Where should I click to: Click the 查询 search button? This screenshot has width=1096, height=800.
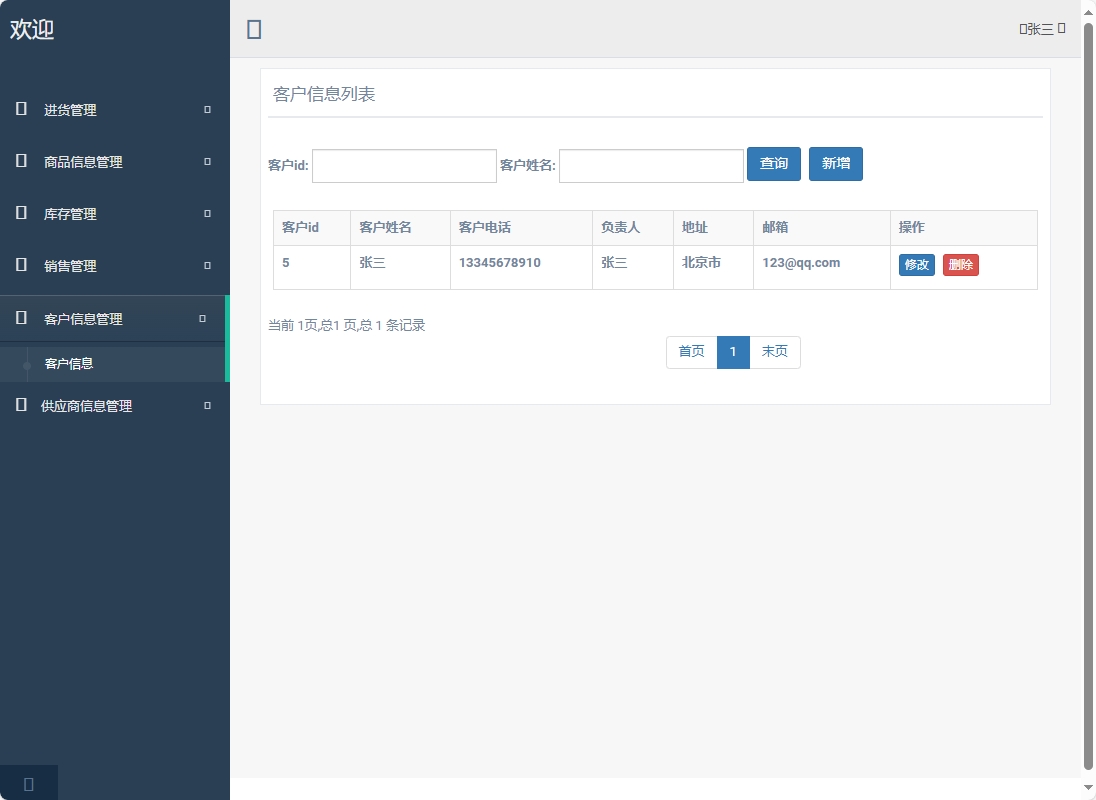click(774, 164)
